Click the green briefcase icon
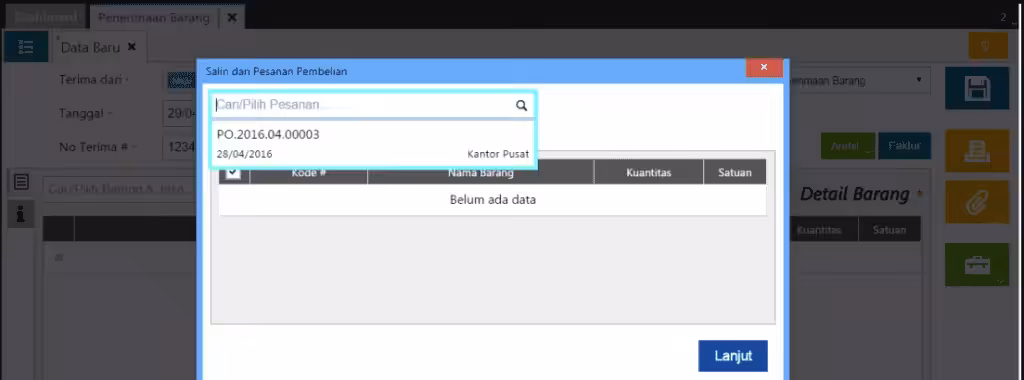 point(978,264)
